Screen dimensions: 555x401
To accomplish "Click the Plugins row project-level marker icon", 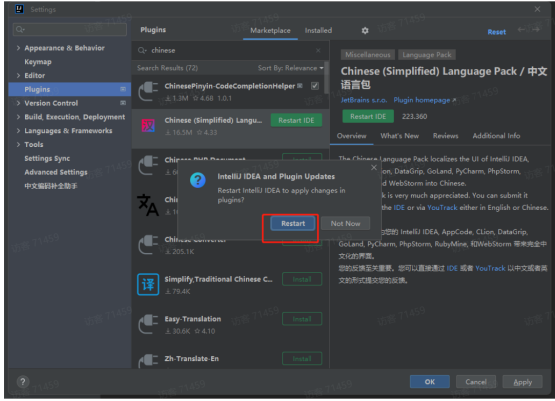I will coord(123,89).
